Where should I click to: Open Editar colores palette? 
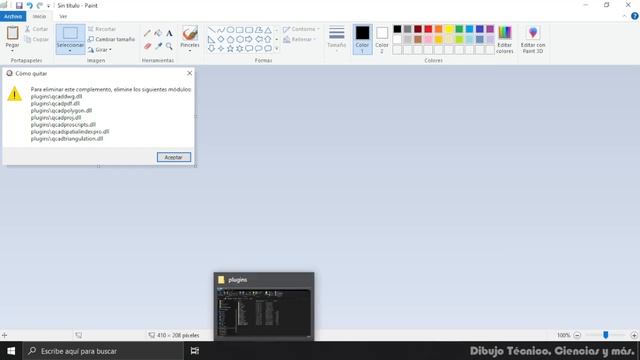504,39
